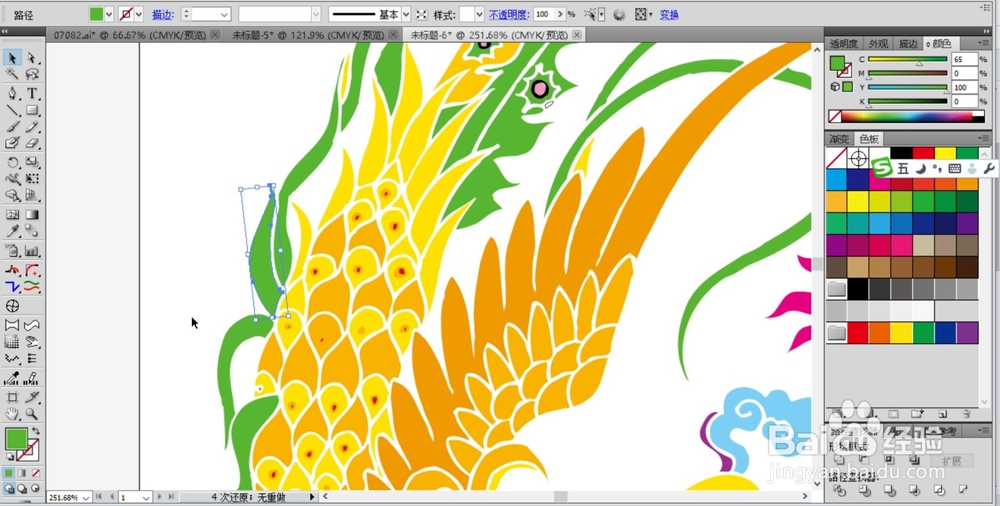Select the Eraser tool
The width and height of the screenshot is (1000, 506).
coord(33,144)
